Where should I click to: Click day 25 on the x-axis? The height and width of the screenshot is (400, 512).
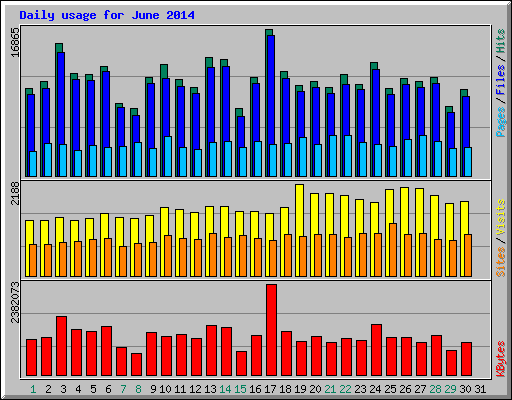[390, 389]
